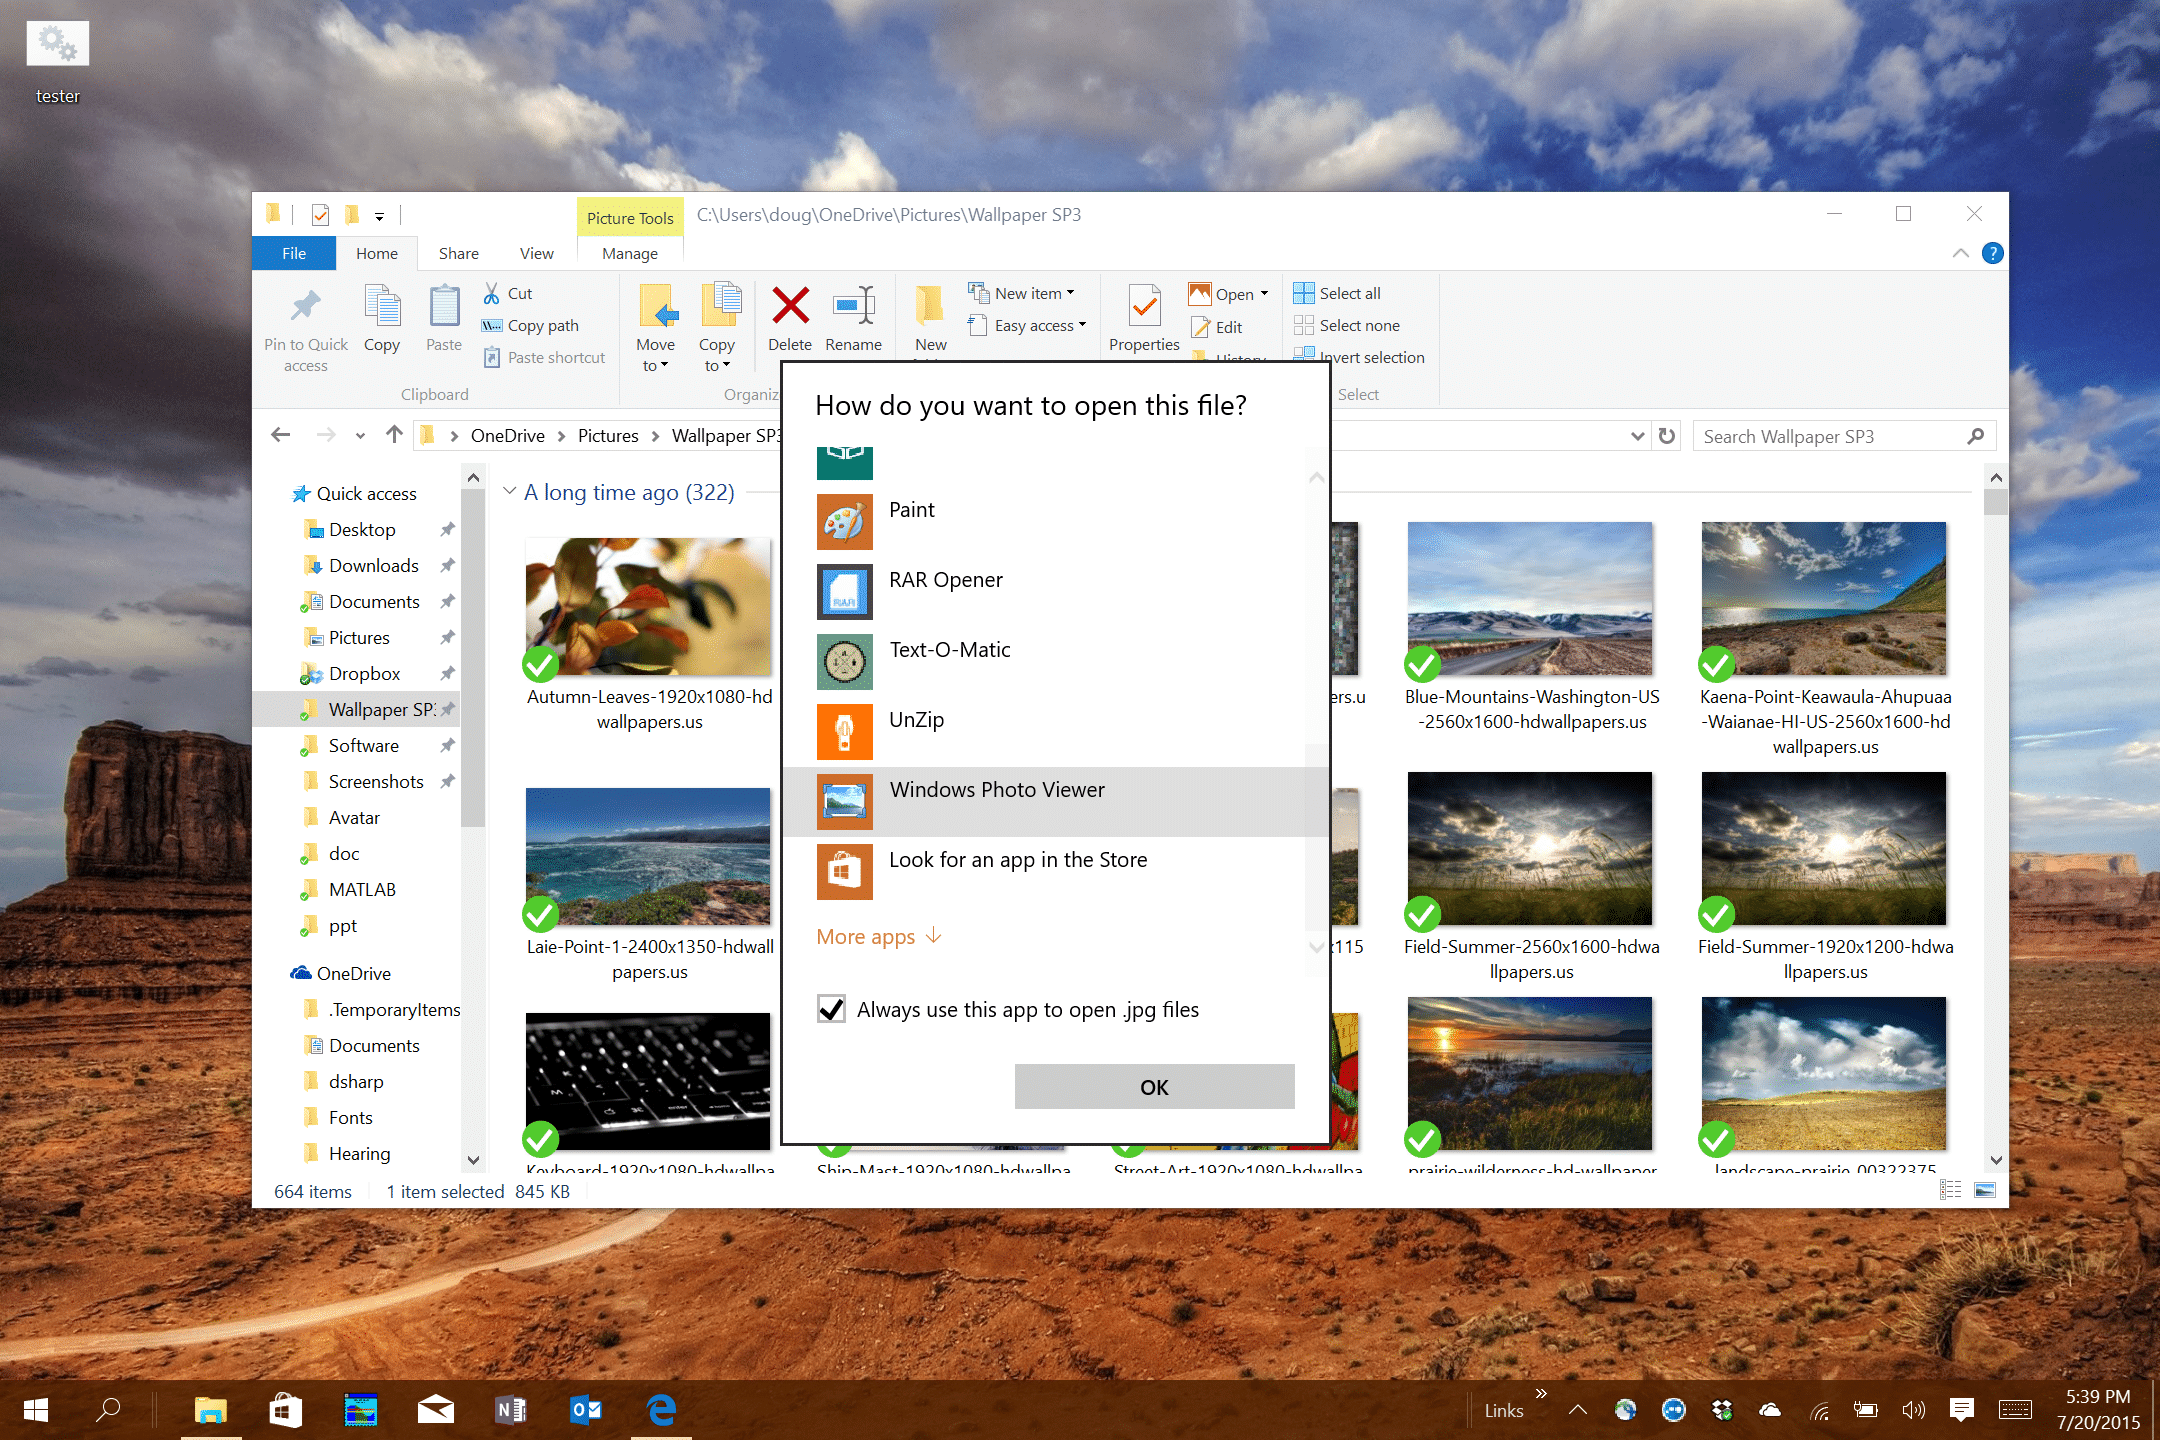The height and width of the screenshot is (1440, 2160).
Task: Open Microsoft Edge from the taskbar
Action: click(661, 1410)
